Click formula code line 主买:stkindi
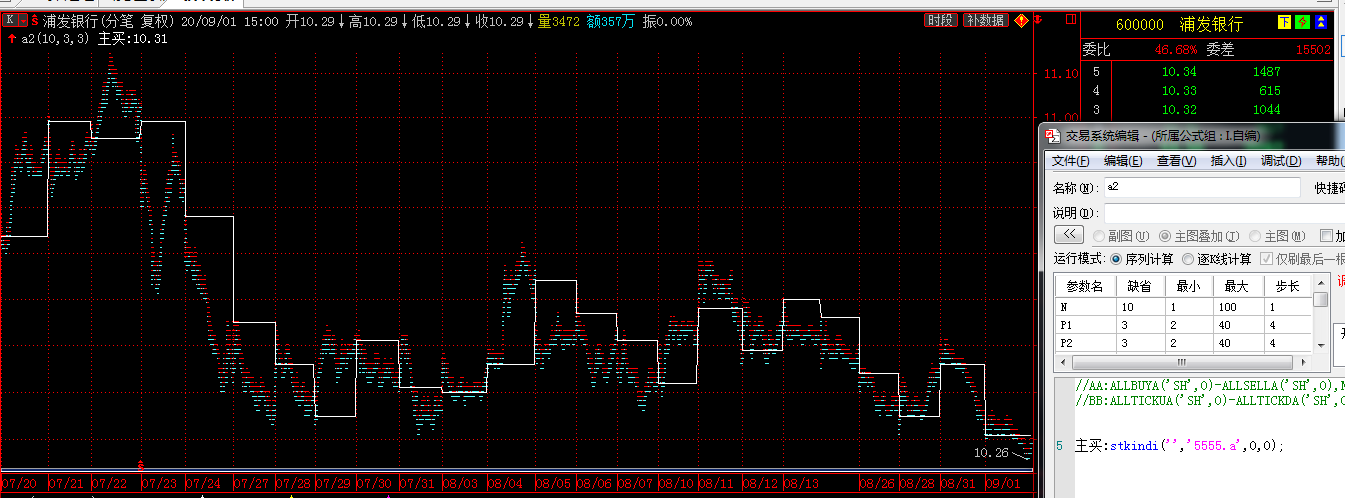The width and height of the screenshot is (1345, 498). tap(1179, 446)
